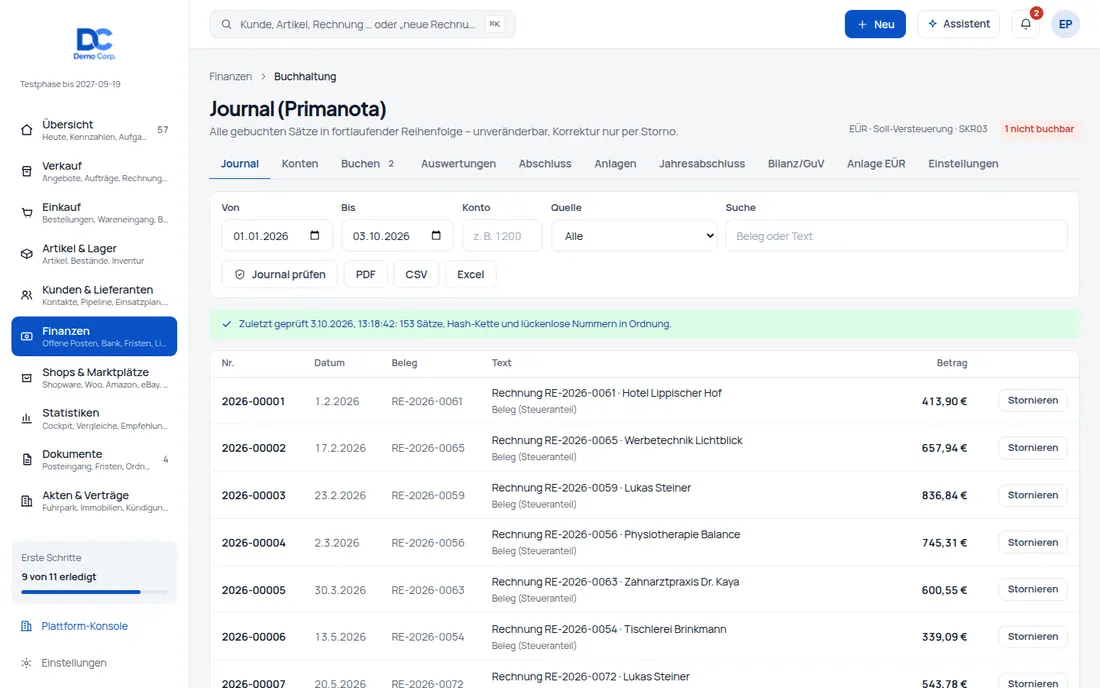Viewport: 1100px width, 688px height.
Task: Export the journal as CSV
Action: tap(416, 274)
